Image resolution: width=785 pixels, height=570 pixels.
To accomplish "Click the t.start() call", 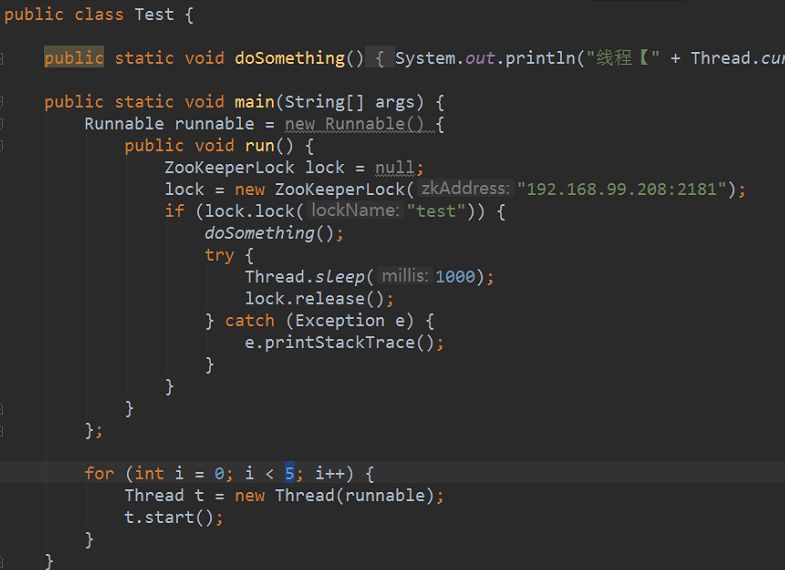I will (x=169, y=517).
